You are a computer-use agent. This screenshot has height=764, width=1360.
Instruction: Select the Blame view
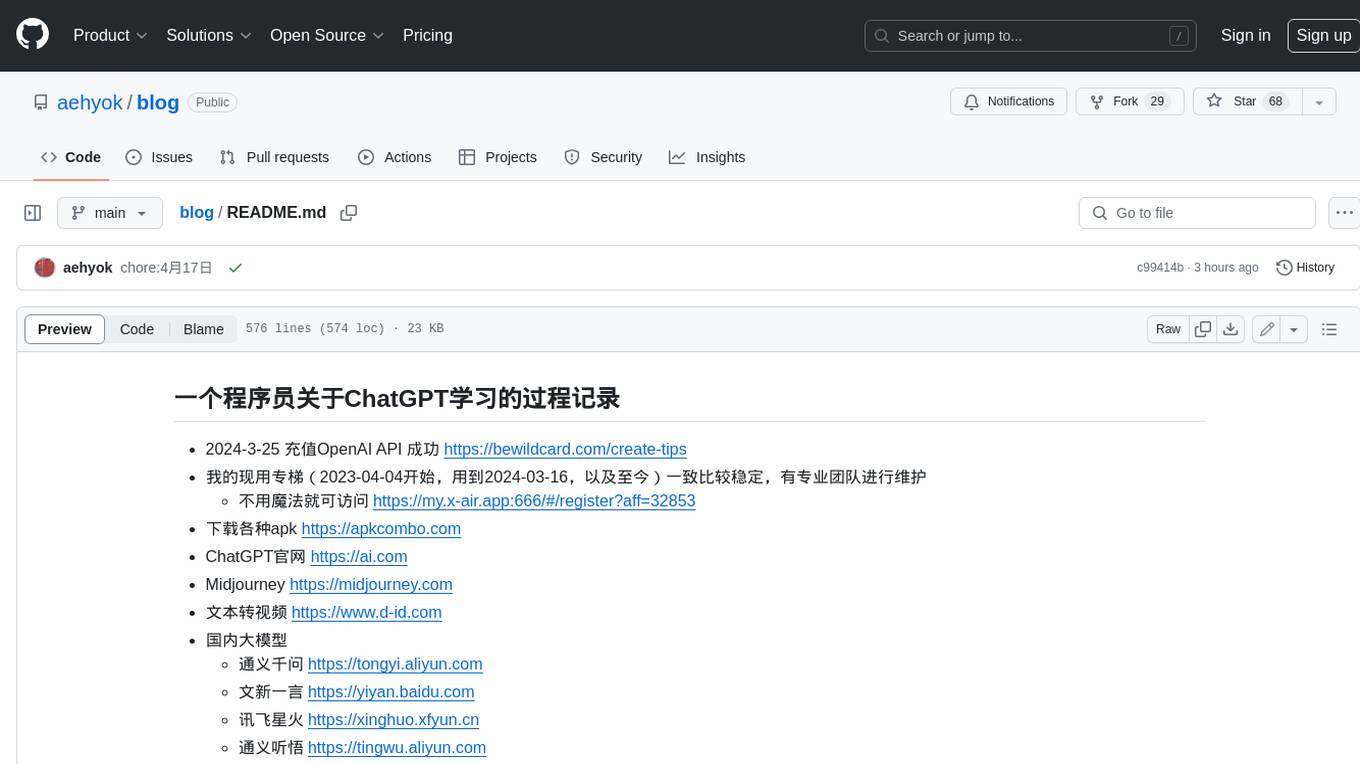[203, 329]
